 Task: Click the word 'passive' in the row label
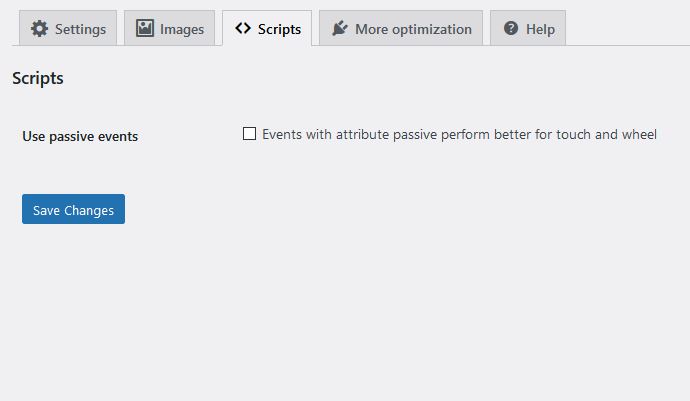pos(71,137)
